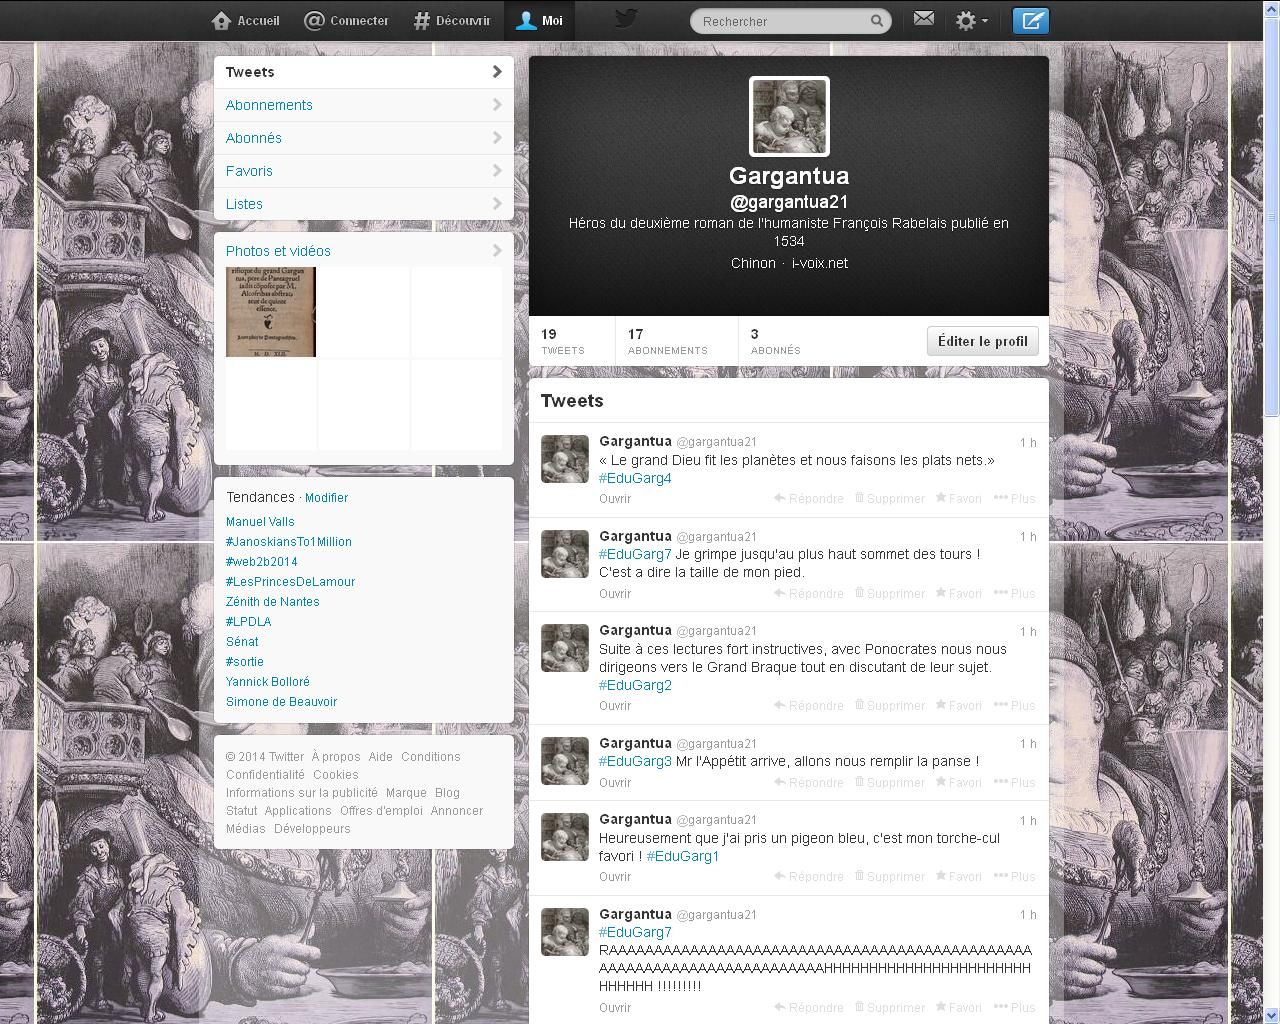Favorite the #EduGarg2 tweet
The height and width of the screenshot is (1024, 1280).
[x=958, y=705]
